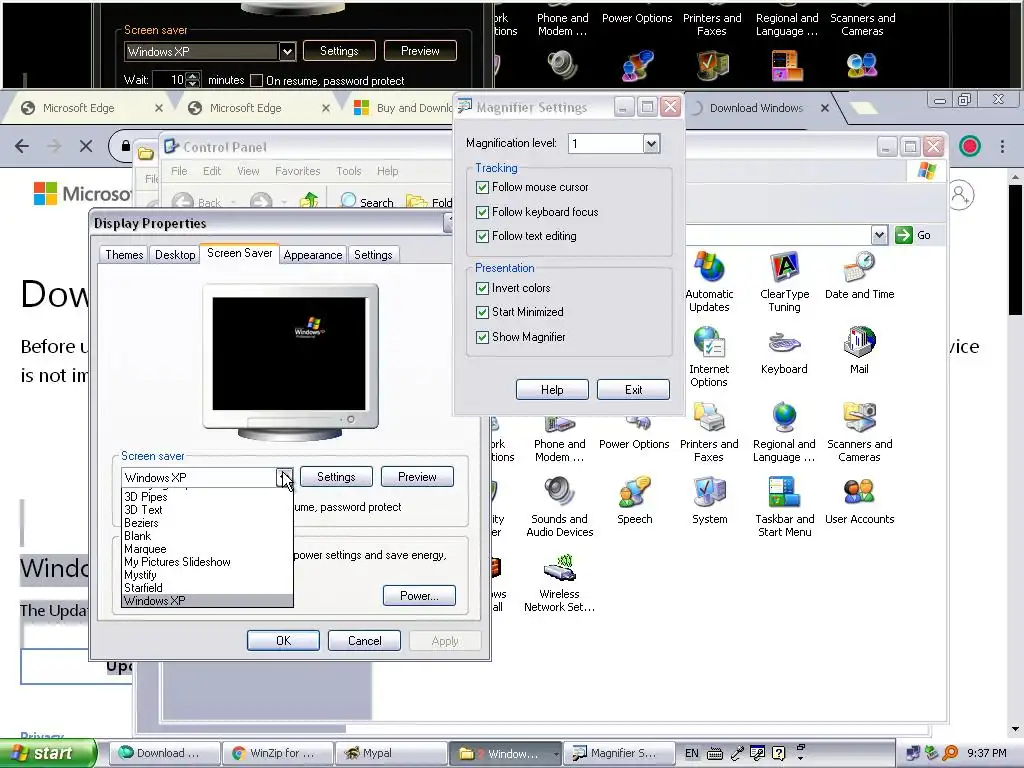
Task: Open Control Panel address bar dropdown
Action: 880,235
